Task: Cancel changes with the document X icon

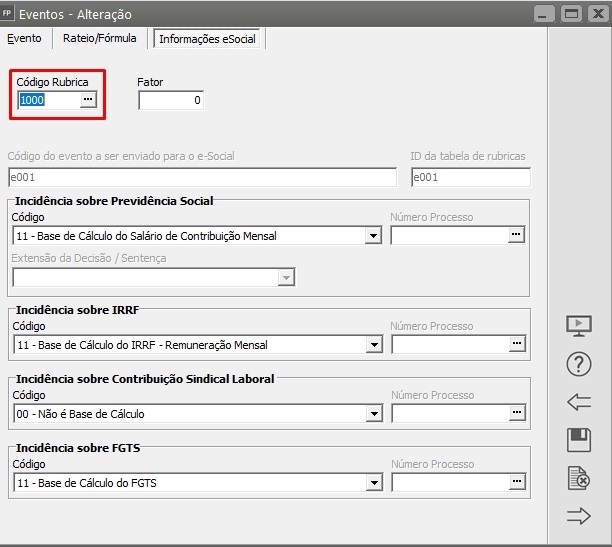Action: [579, 478]
